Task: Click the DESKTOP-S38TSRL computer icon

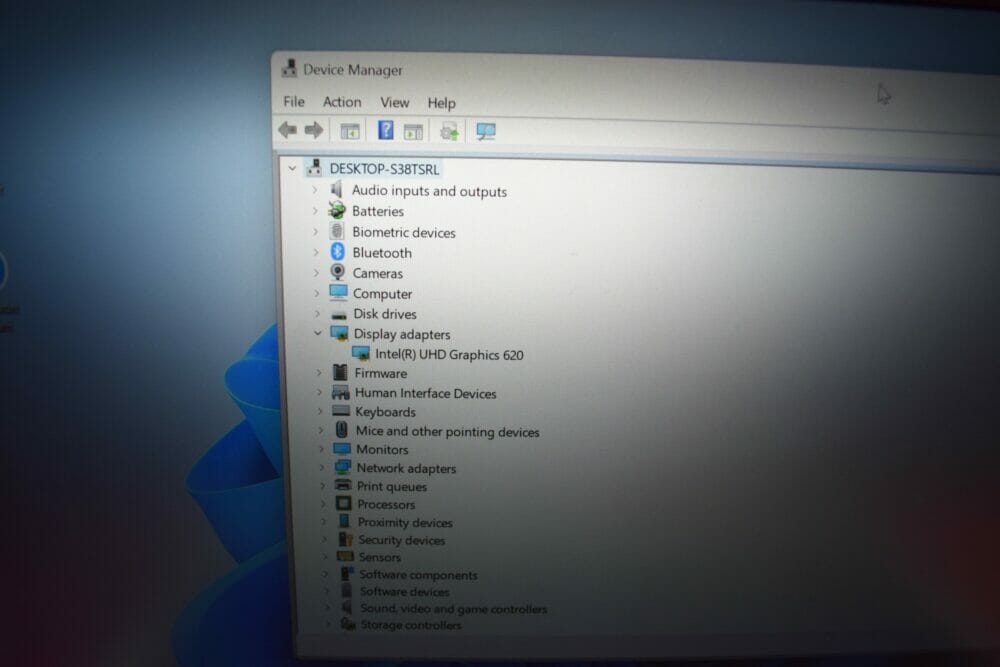Action: coord(314,168)
